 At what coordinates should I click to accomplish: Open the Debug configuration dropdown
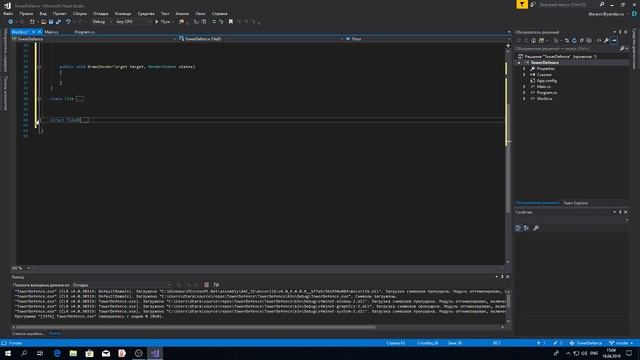(101, 22)
